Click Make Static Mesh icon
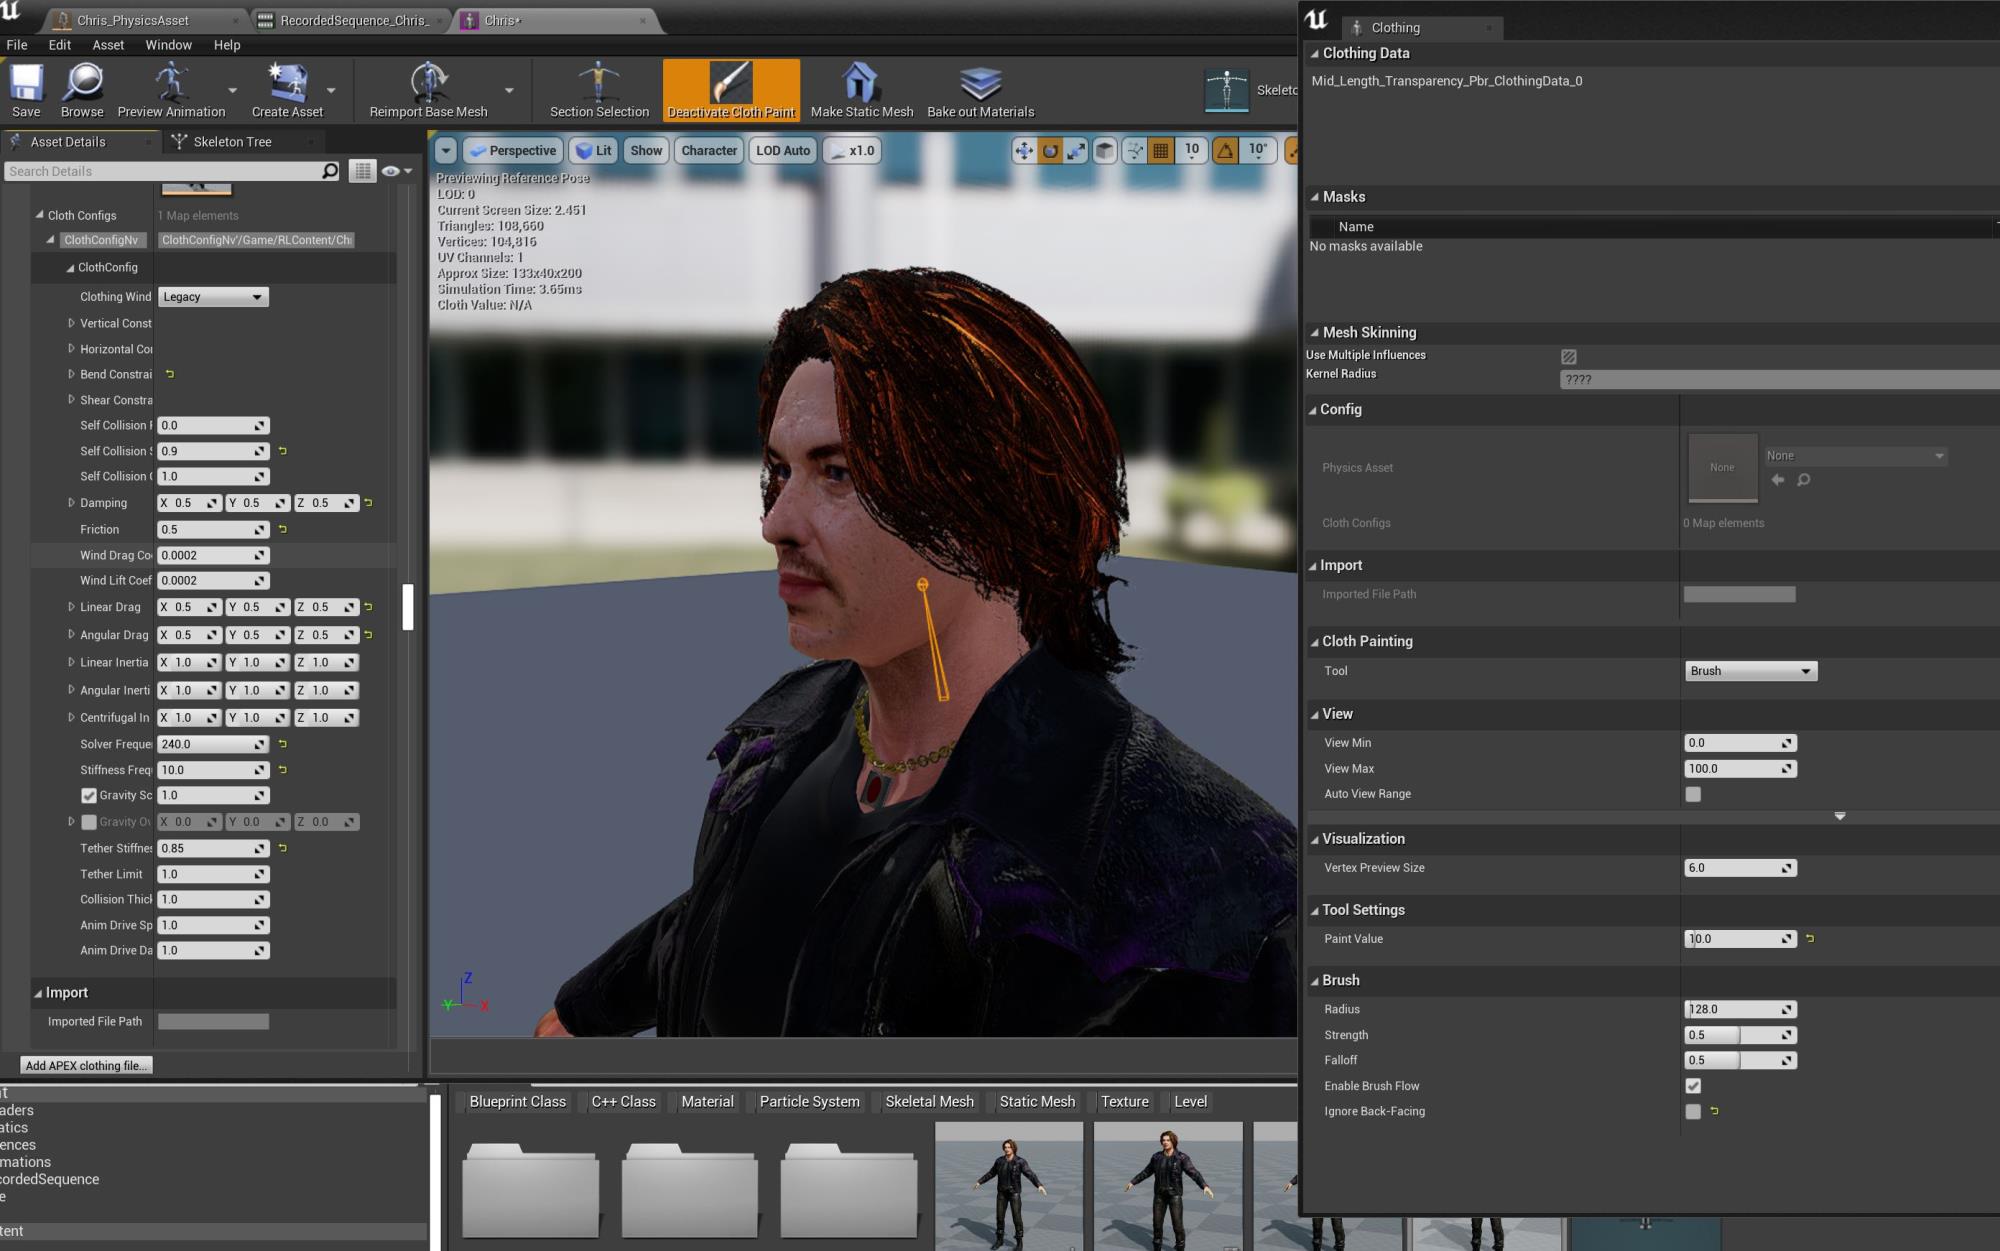 point(861,90)
